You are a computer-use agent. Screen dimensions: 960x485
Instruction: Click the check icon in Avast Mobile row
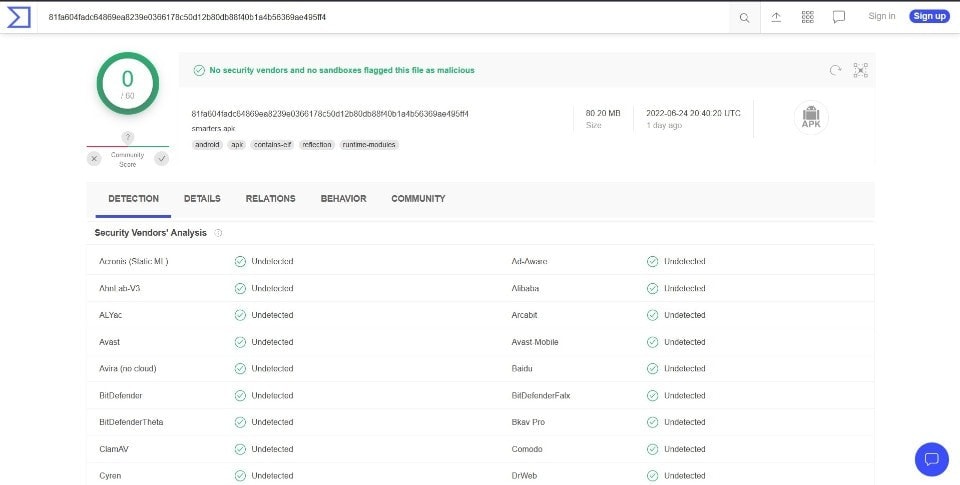click(x=653, y=342)
